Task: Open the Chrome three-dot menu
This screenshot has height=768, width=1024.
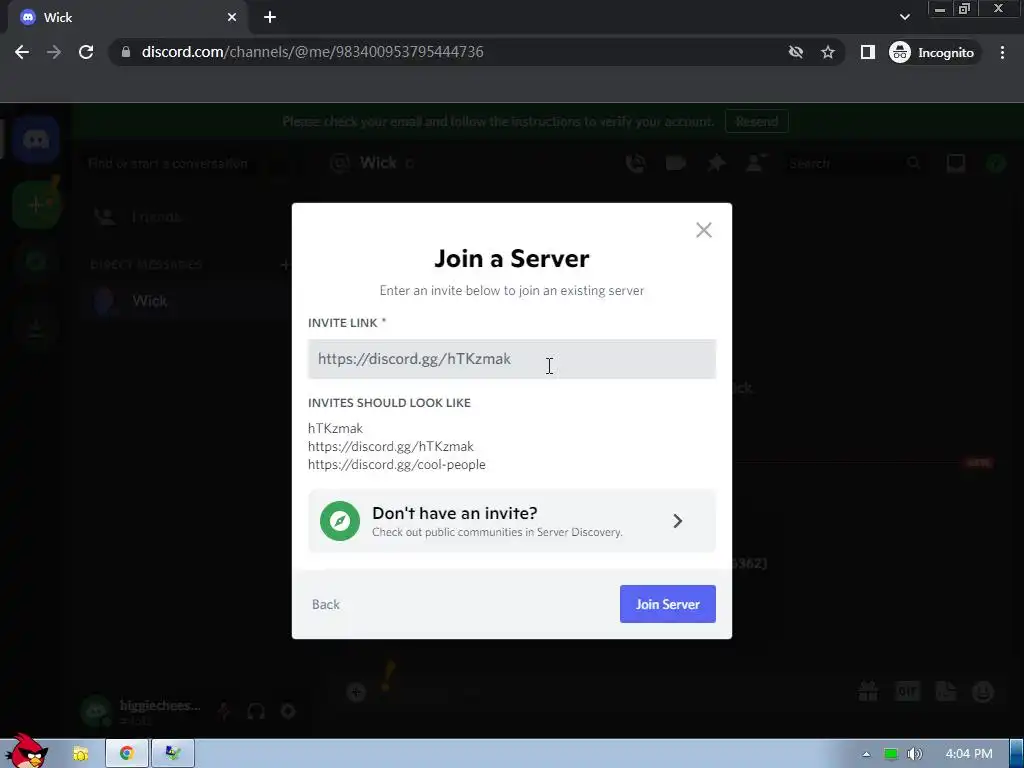Action: click(x=1002, y=52)
